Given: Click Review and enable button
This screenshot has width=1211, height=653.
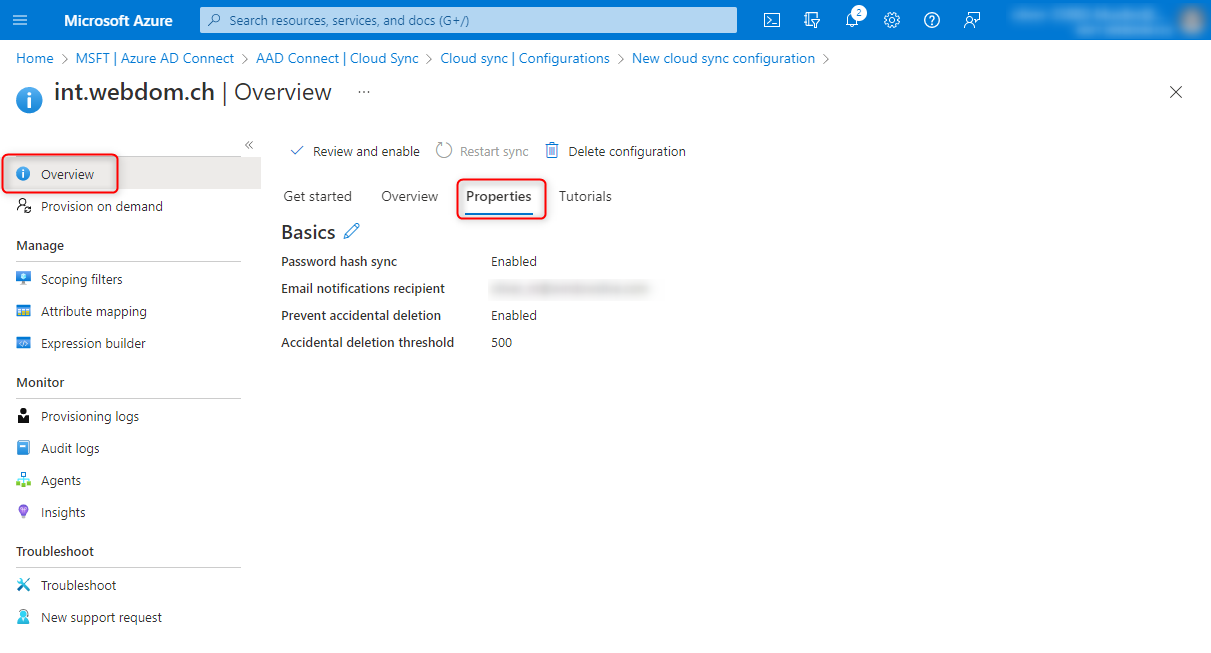Looking at the screenshot, I should click(x=355, y=151).
